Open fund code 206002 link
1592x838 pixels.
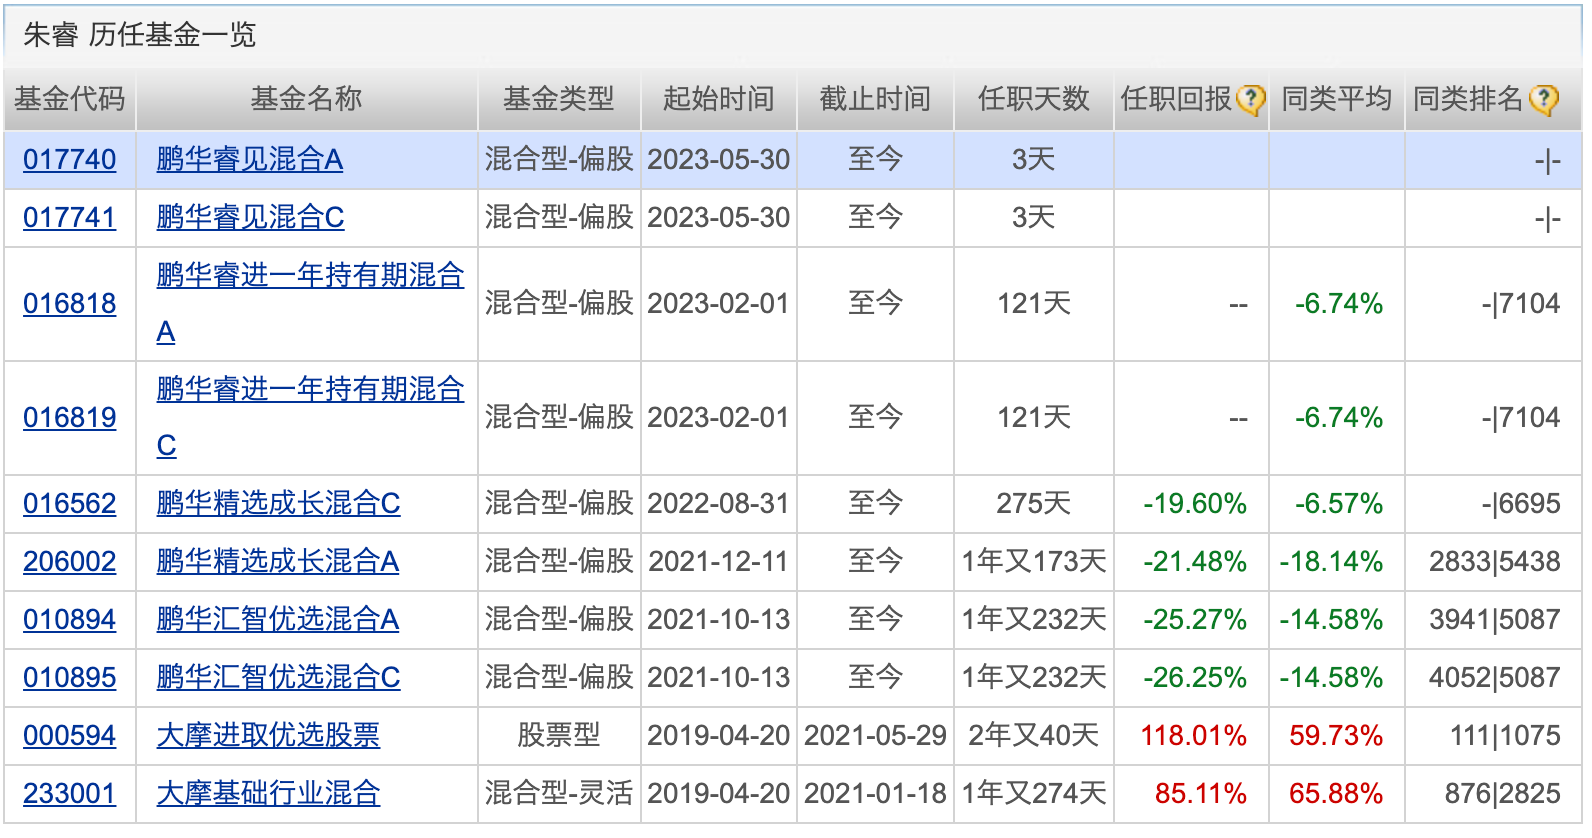click(x=70, y=562)
